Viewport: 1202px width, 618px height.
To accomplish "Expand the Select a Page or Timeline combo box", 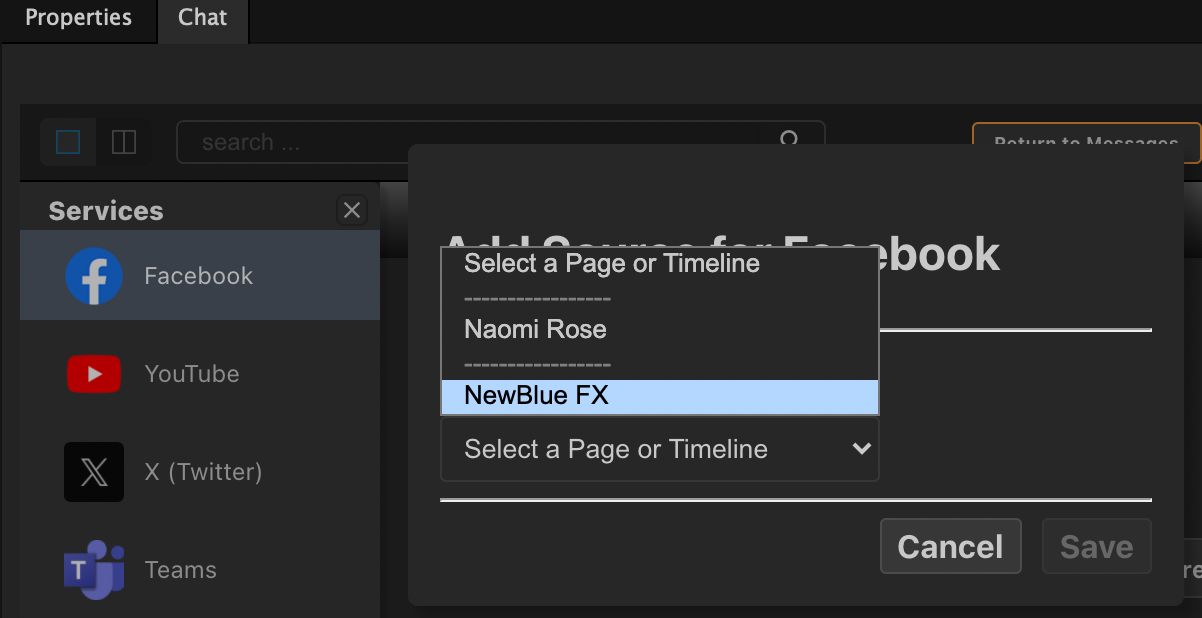I will coord(660,450).
